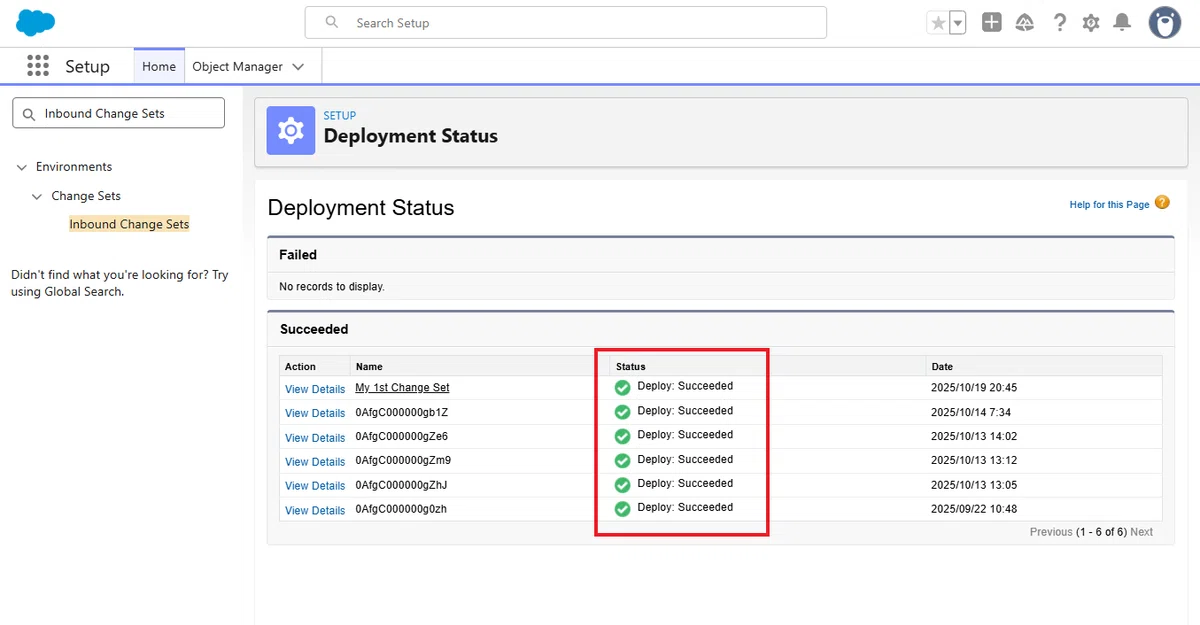Expand the Object Manager tab dropdown chevron
The height and width of the screenshot is (625, 1200).
(299, 67)
